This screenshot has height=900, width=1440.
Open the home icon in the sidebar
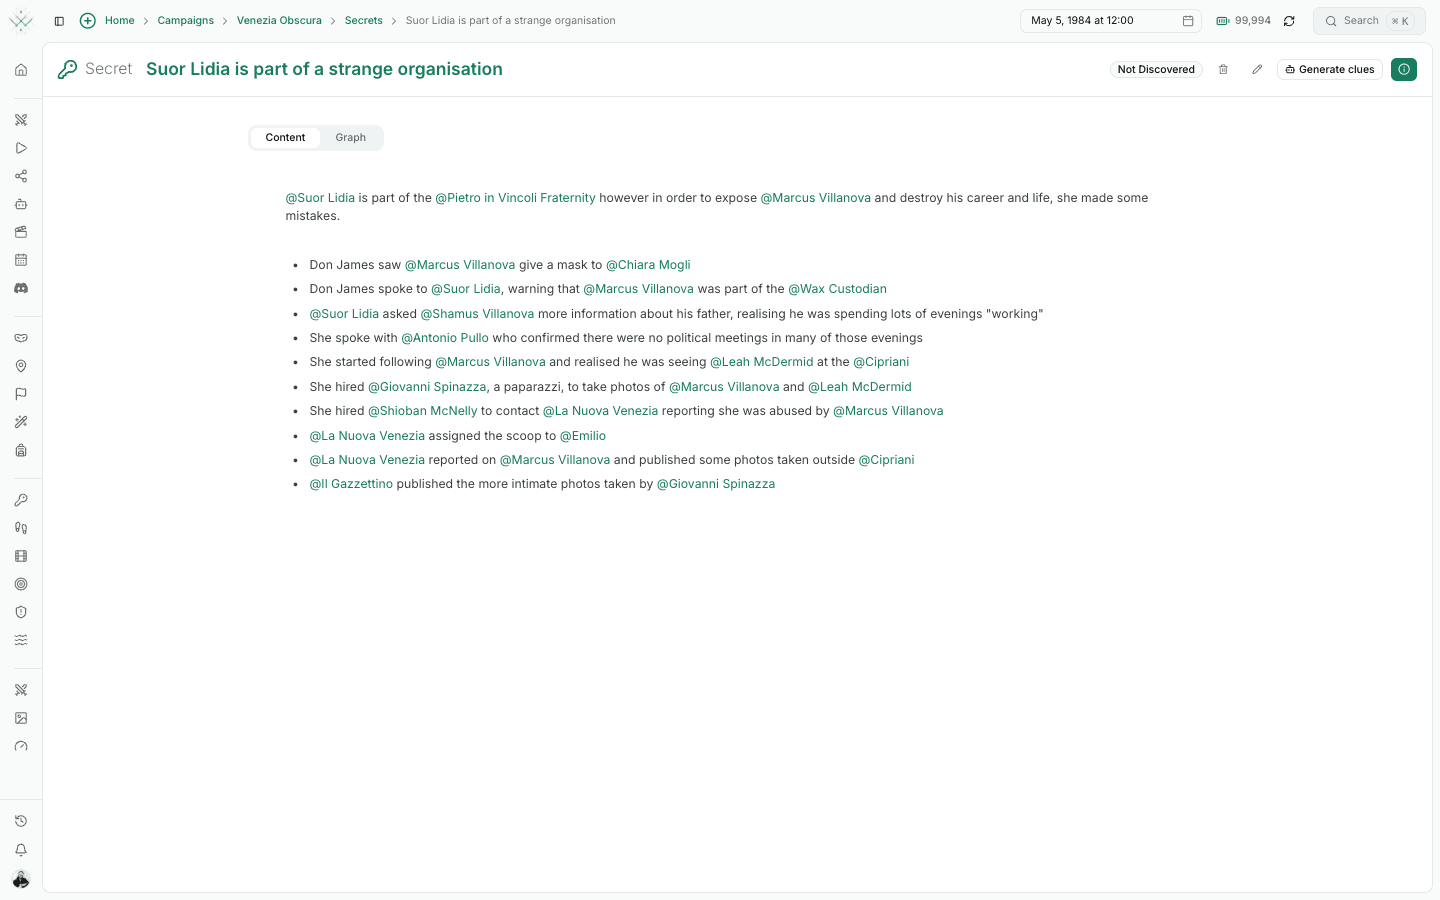pos(21,70)
